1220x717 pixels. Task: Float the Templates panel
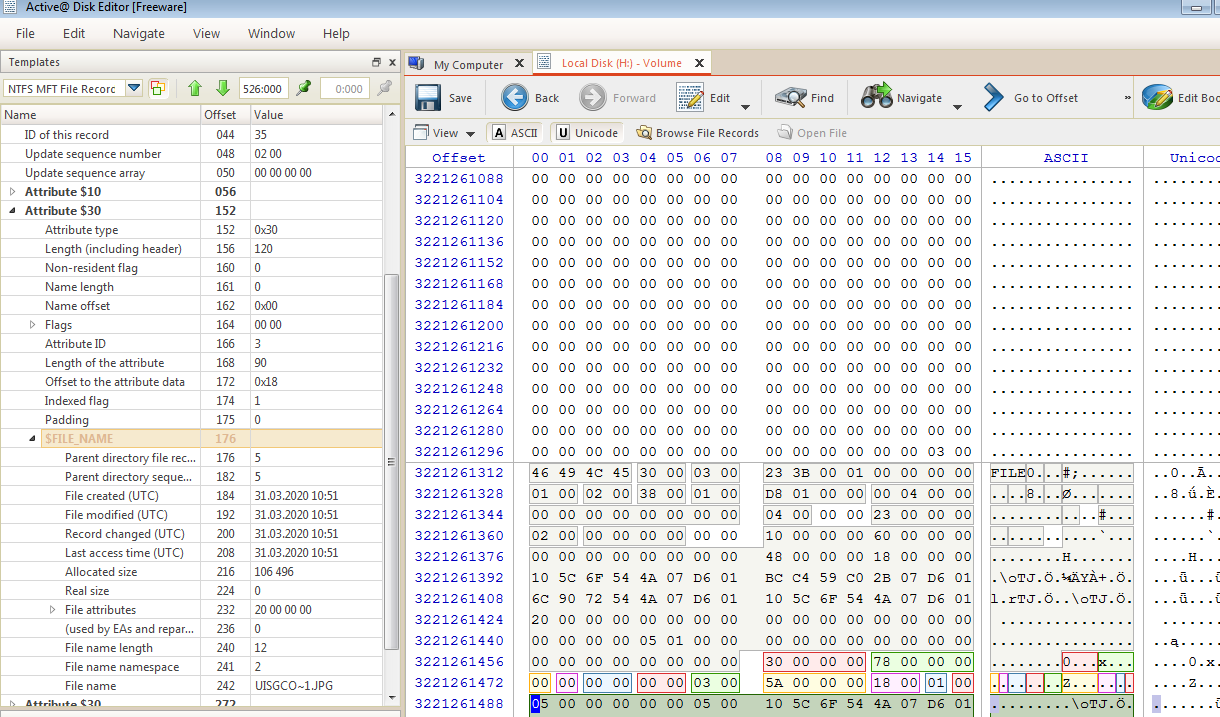376,62
